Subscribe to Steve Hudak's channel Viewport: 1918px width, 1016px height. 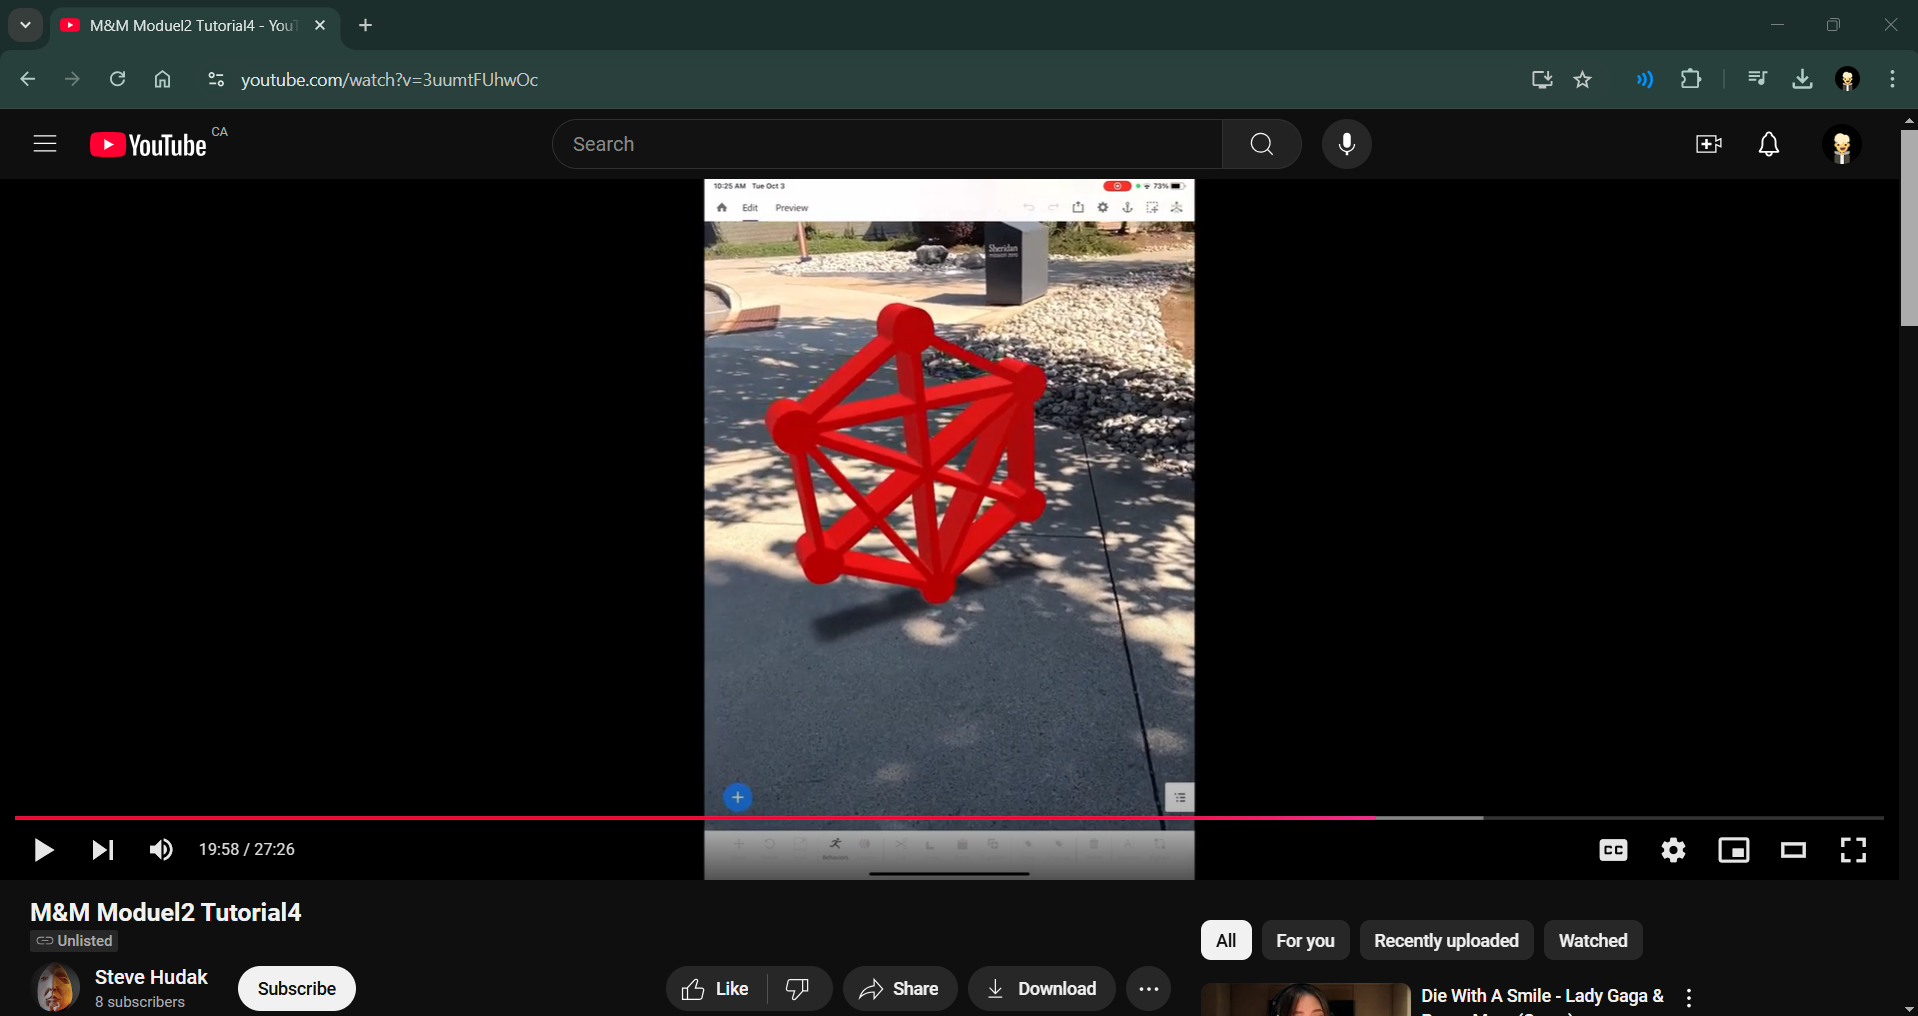point(296,989)
